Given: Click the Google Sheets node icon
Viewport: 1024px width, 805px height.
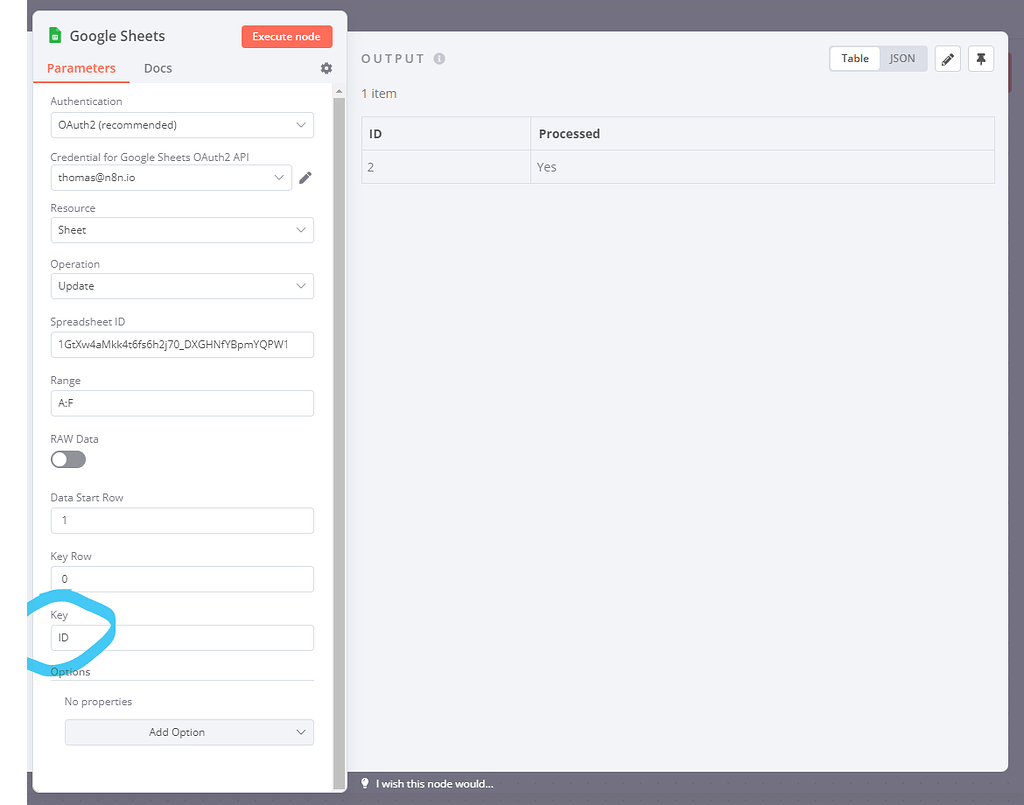Looking at the screenshot, I should pos(55,35).
